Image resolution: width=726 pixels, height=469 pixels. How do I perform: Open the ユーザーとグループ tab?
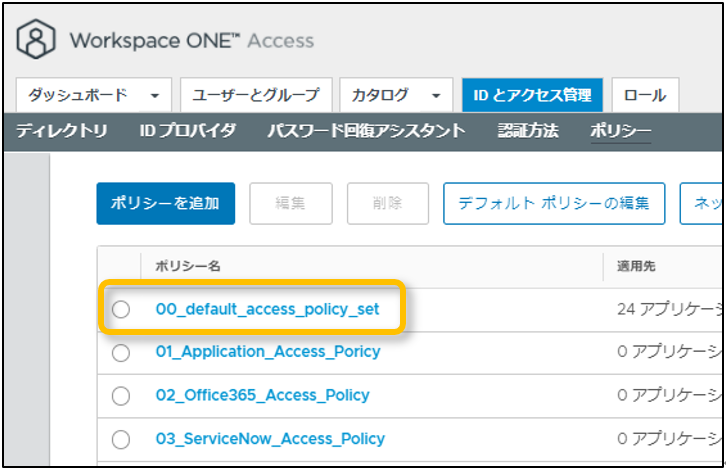(x=256, y=95)
